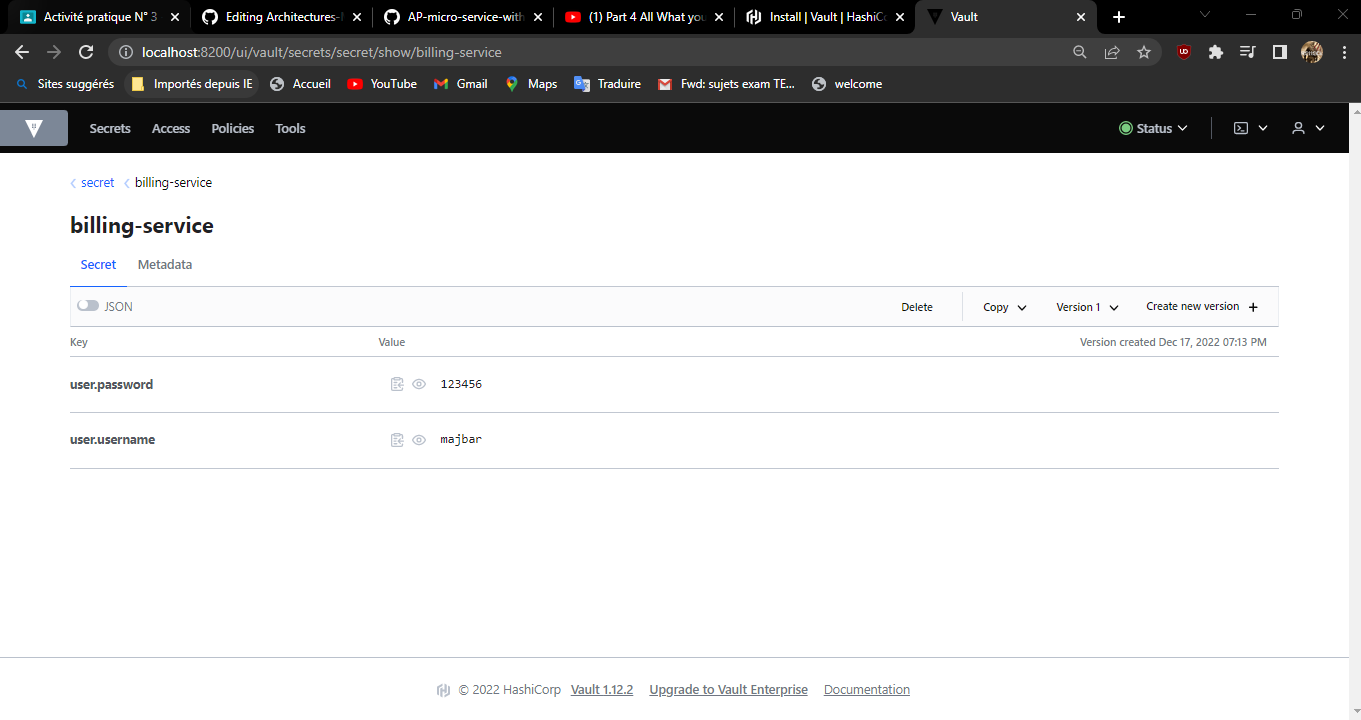
Task: Open the Copy dropdown
Action: (x=1003, y=306)
